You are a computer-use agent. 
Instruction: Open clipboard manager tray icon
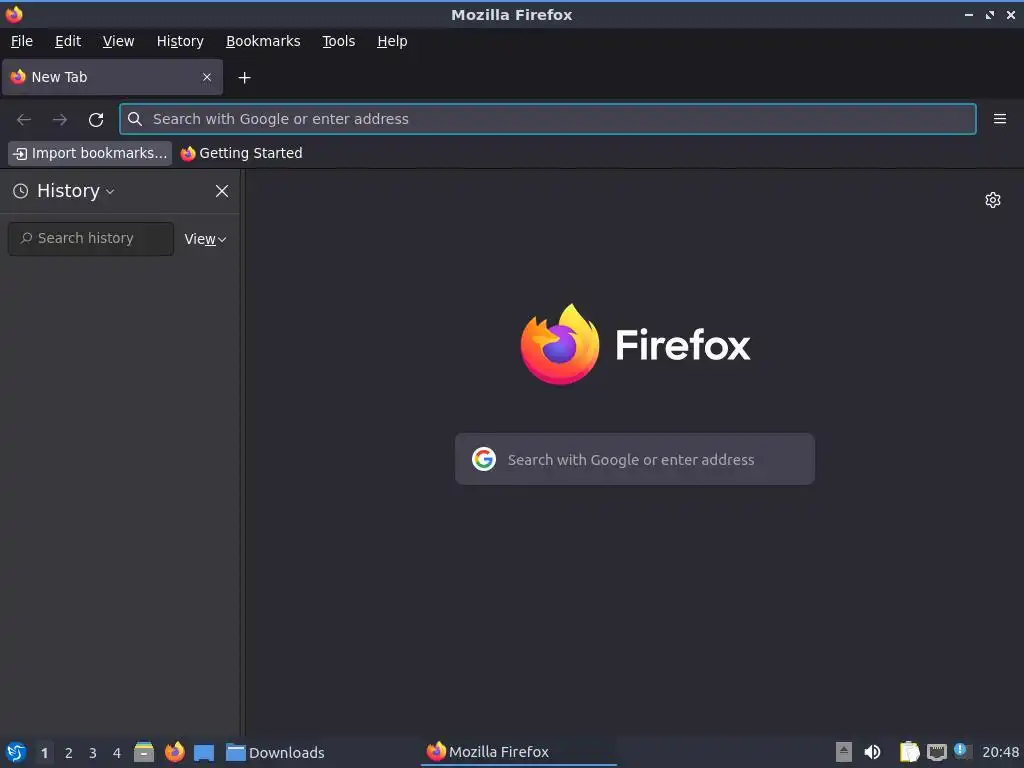coord(909,752)
